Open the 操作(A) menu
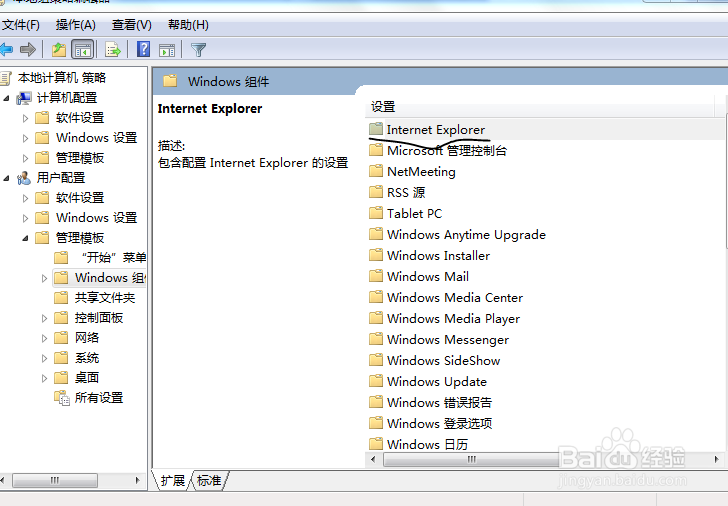Screen dimensions: 728x506 pos(76,25)
